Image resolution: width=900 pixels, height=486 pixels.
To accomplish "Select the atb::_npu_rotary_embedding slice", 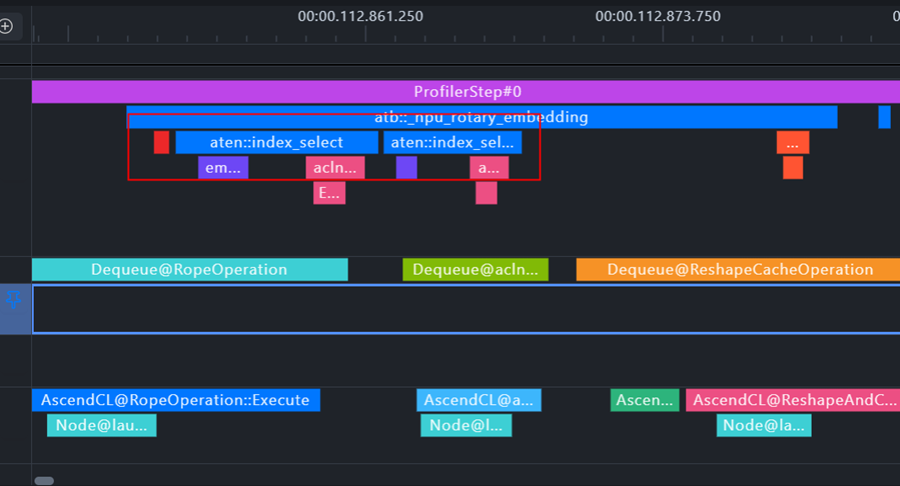I will pos(482,117).
